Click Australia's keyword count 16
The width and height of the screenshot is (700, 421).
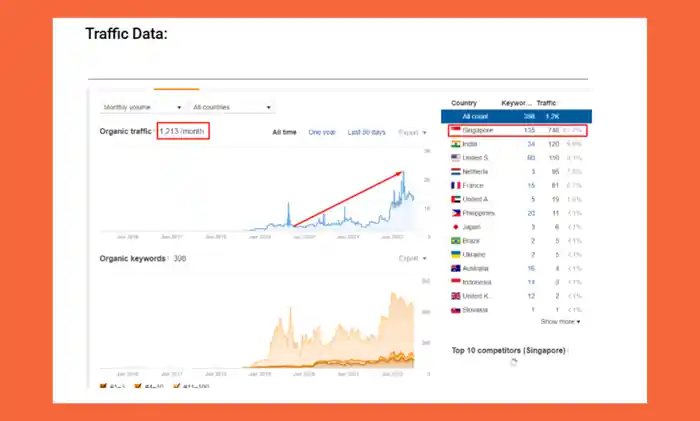tap(531, 268)
